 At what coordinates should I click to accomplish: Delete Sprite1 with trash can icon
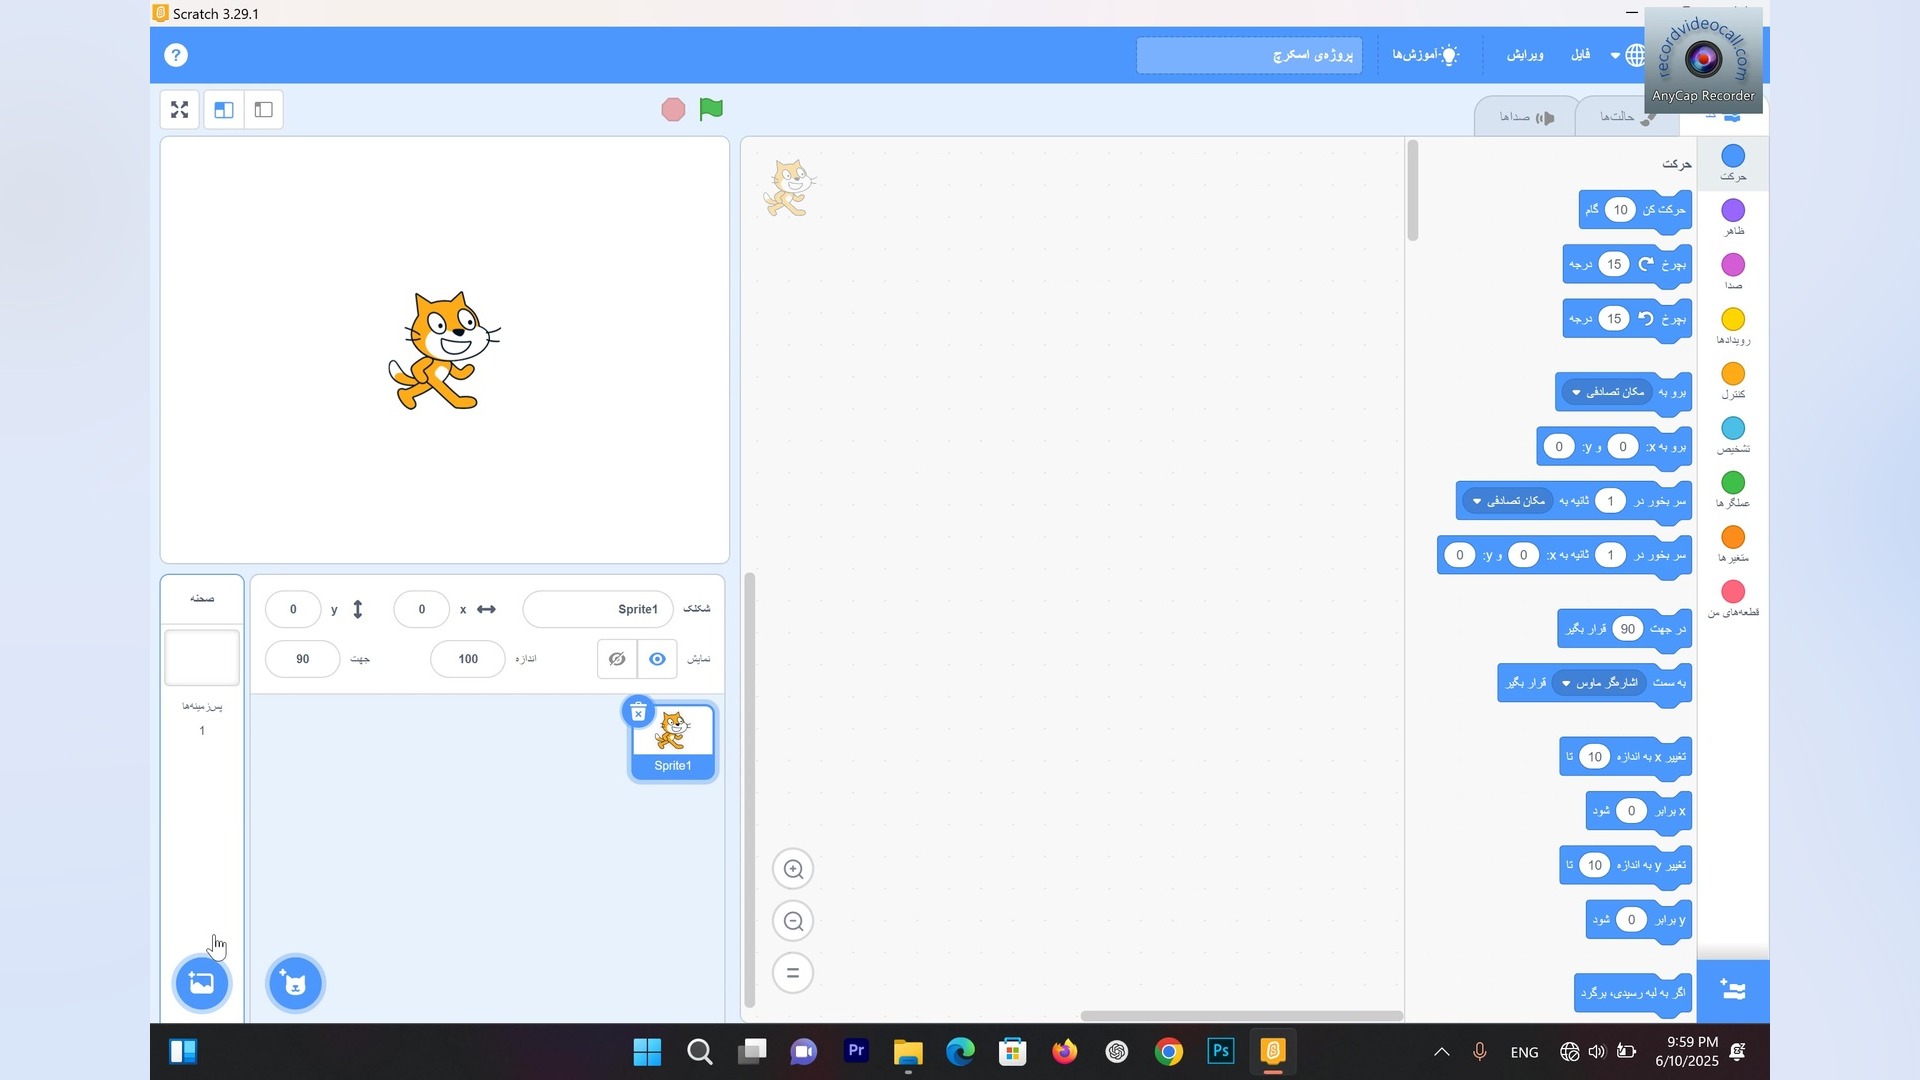[x=638, y=712]
